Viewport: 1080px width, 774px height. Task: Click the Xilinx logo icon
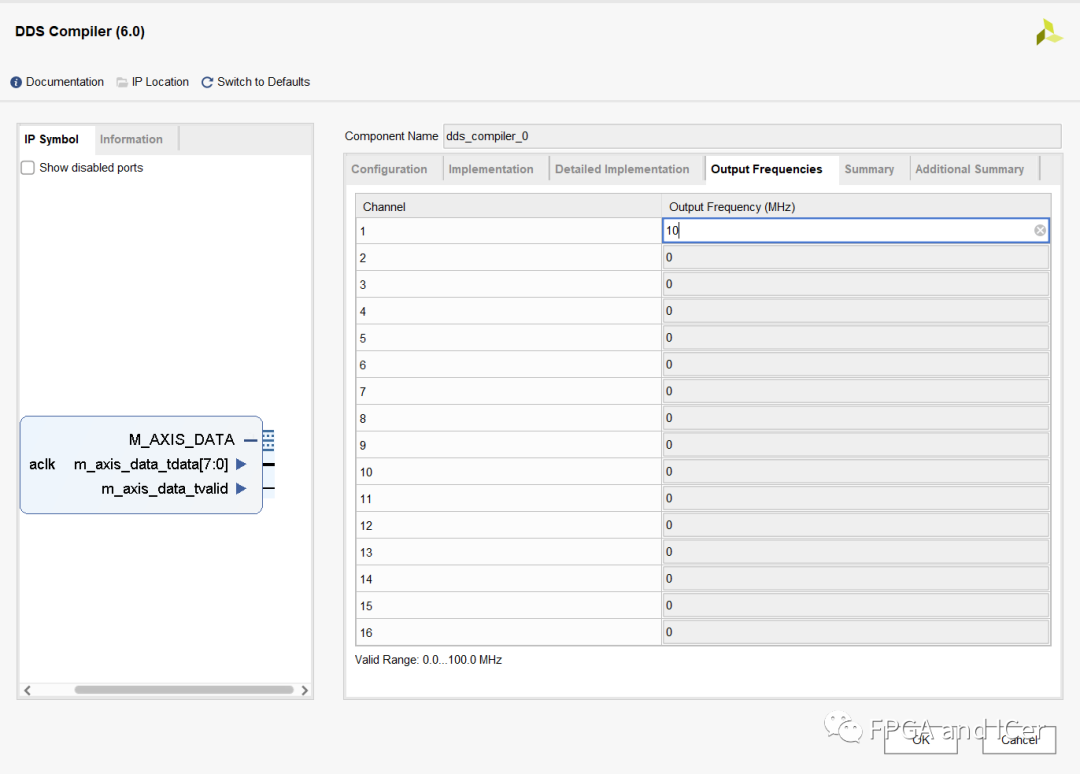[x=1048, y=32]
